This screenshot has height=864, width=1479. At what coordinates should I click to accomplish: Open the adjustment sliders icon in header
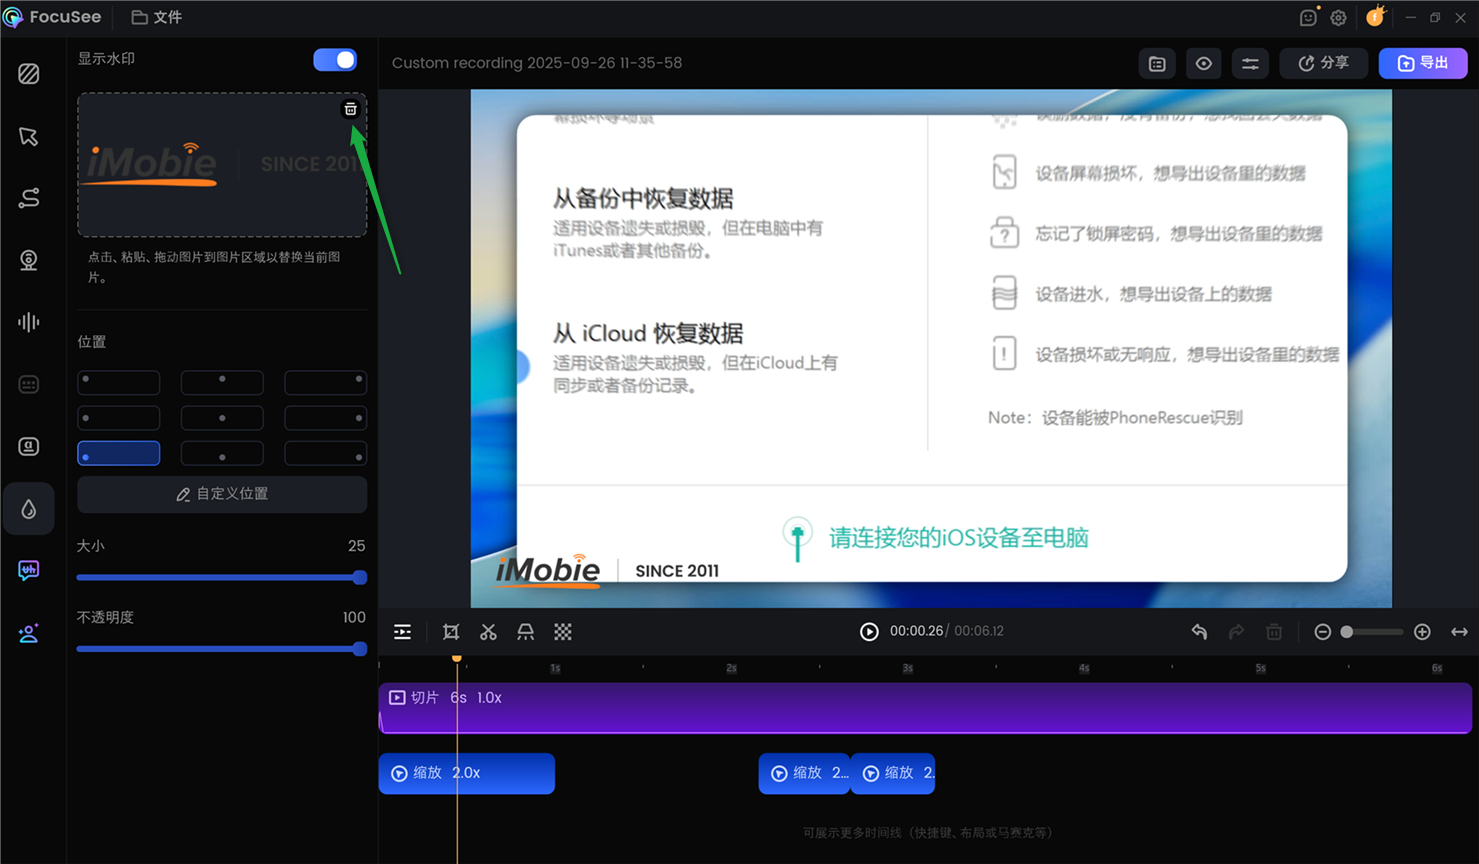click(1250, 63)
